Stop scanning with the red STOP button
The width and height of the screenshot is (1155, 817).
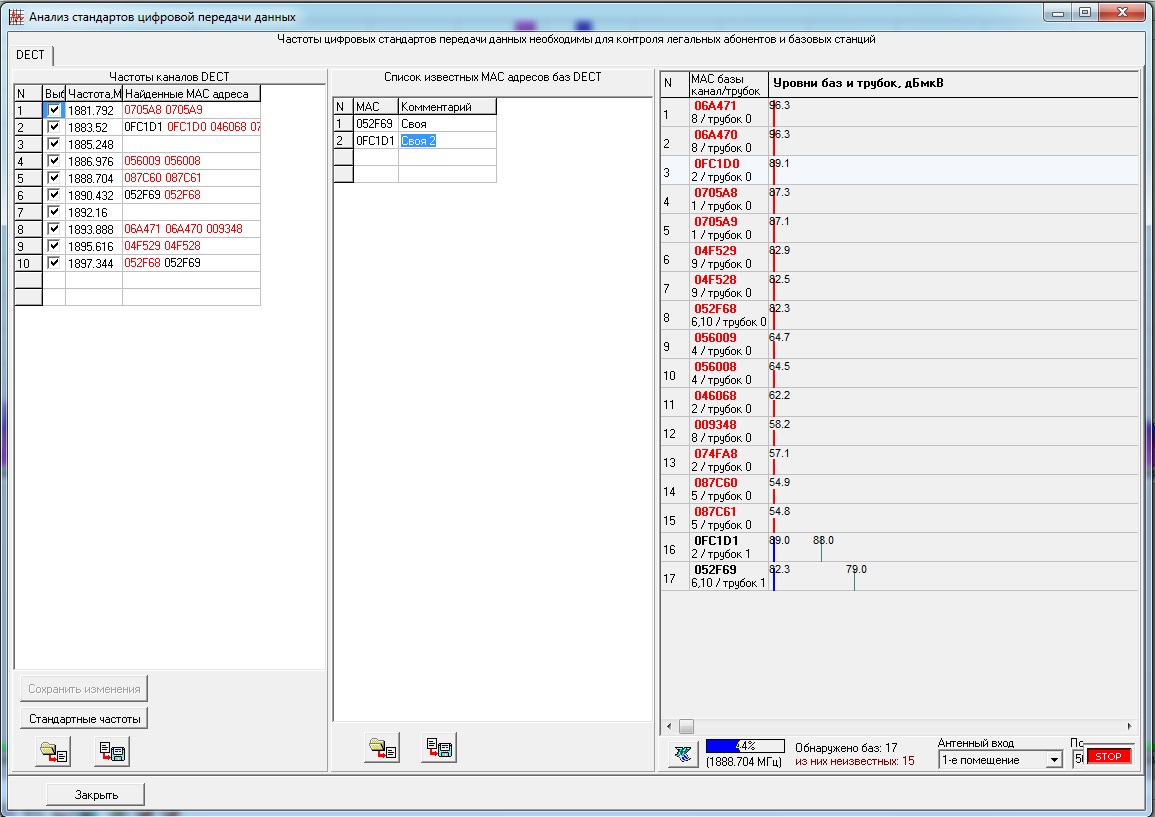pyautogui.click(x=1109, y=757)
